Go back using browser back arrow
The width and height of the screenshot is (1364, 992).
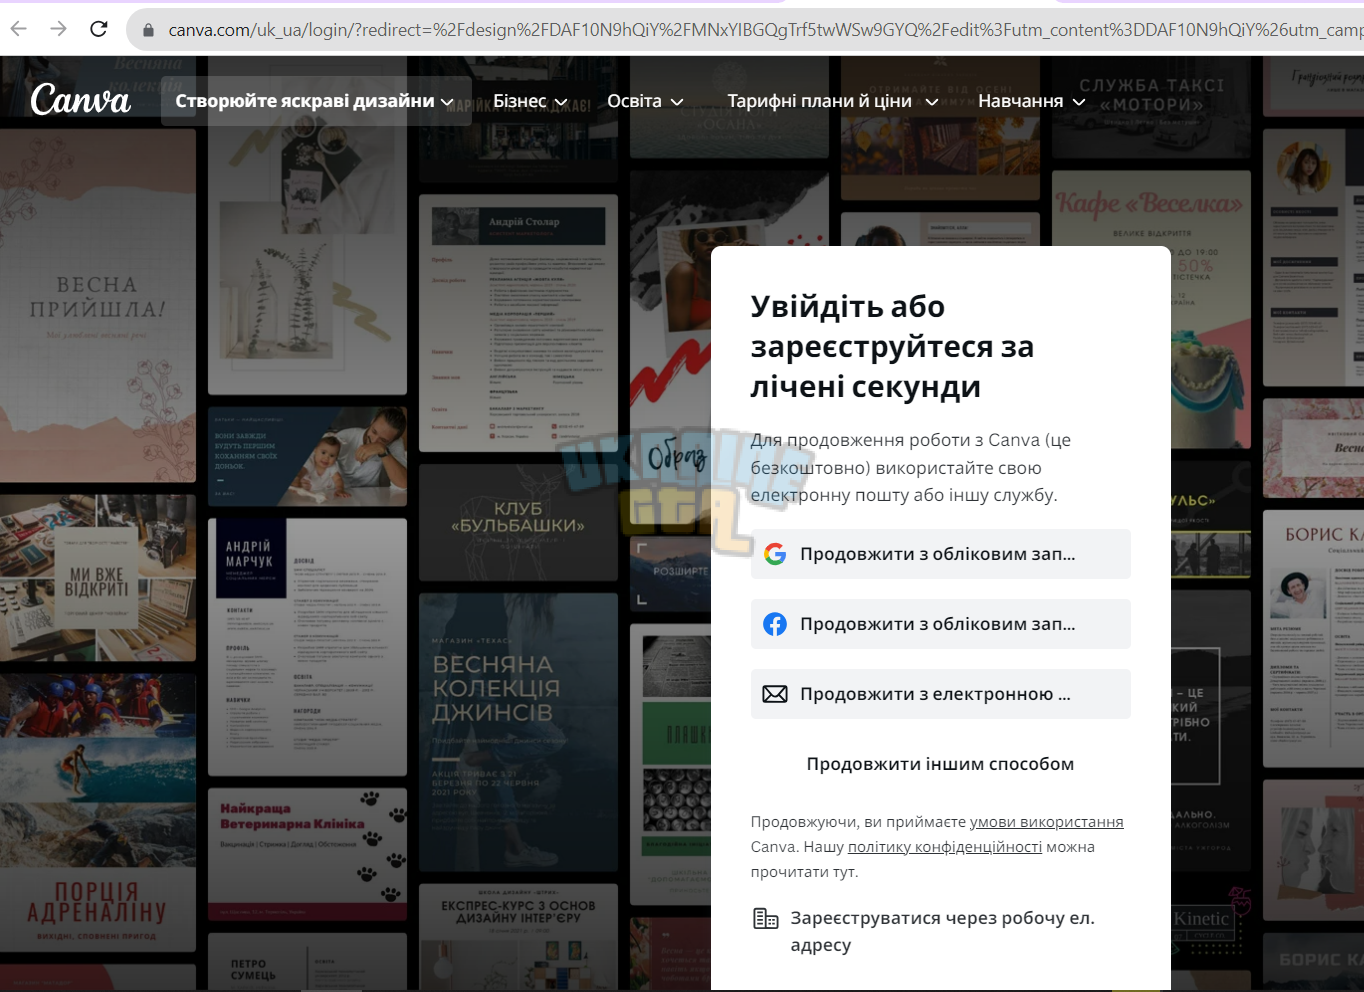(x=18, y=29)
